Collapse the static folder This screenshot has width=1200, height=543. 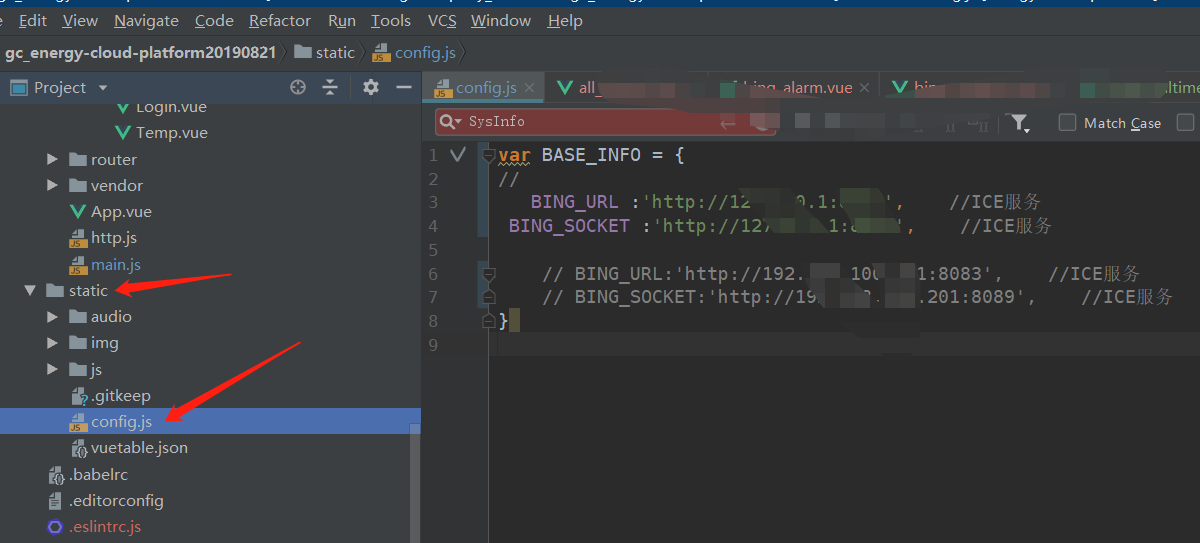tap(30, 290)
